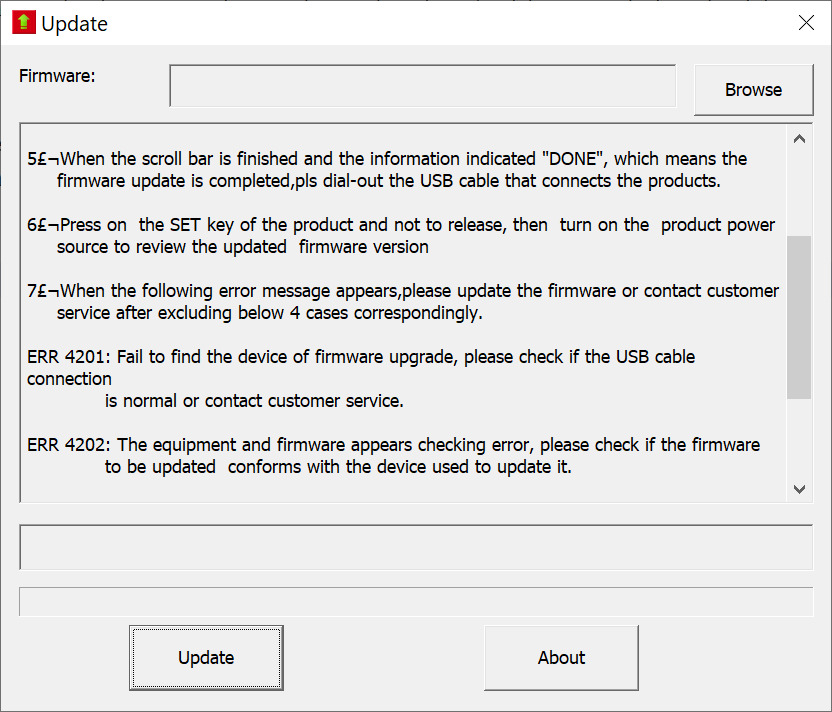Click the red arrow Update app icon
Image resolution: width=832 pixels, height=712 pixels.
tap(23, 23)
